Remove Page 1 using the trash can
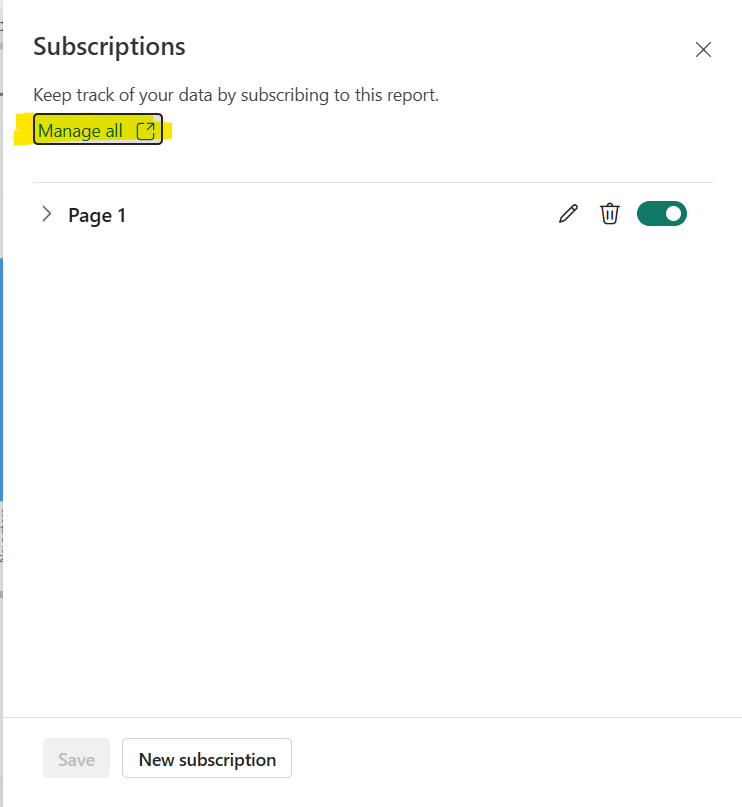Viewport: 742px width, 807px height. click(x=609, y=214)
